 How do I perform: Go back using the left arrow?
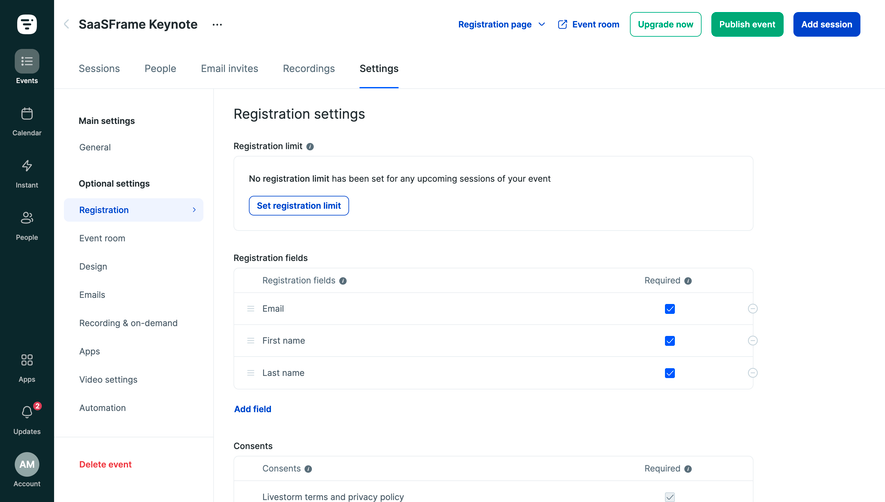(67, 24)
